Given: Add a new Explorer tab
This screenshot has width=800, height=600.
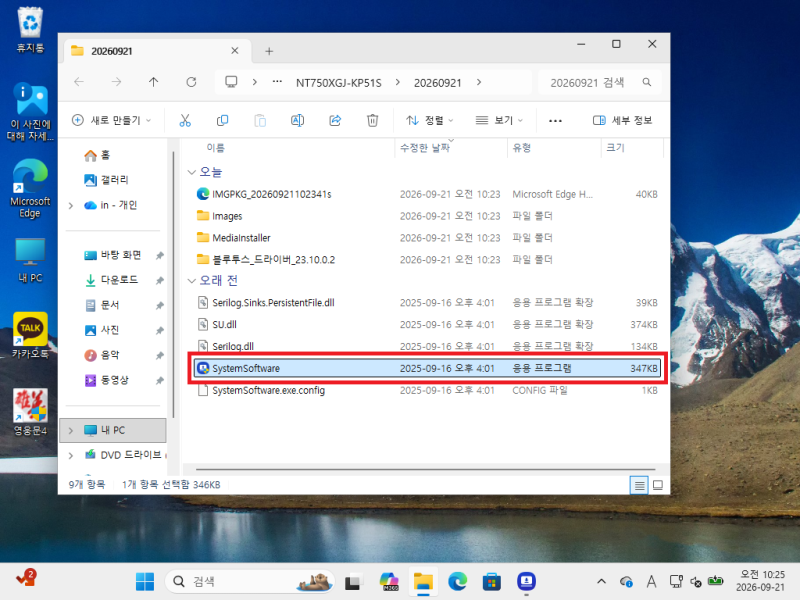Looking at the screenshot, I should click(x=269, y=51).
